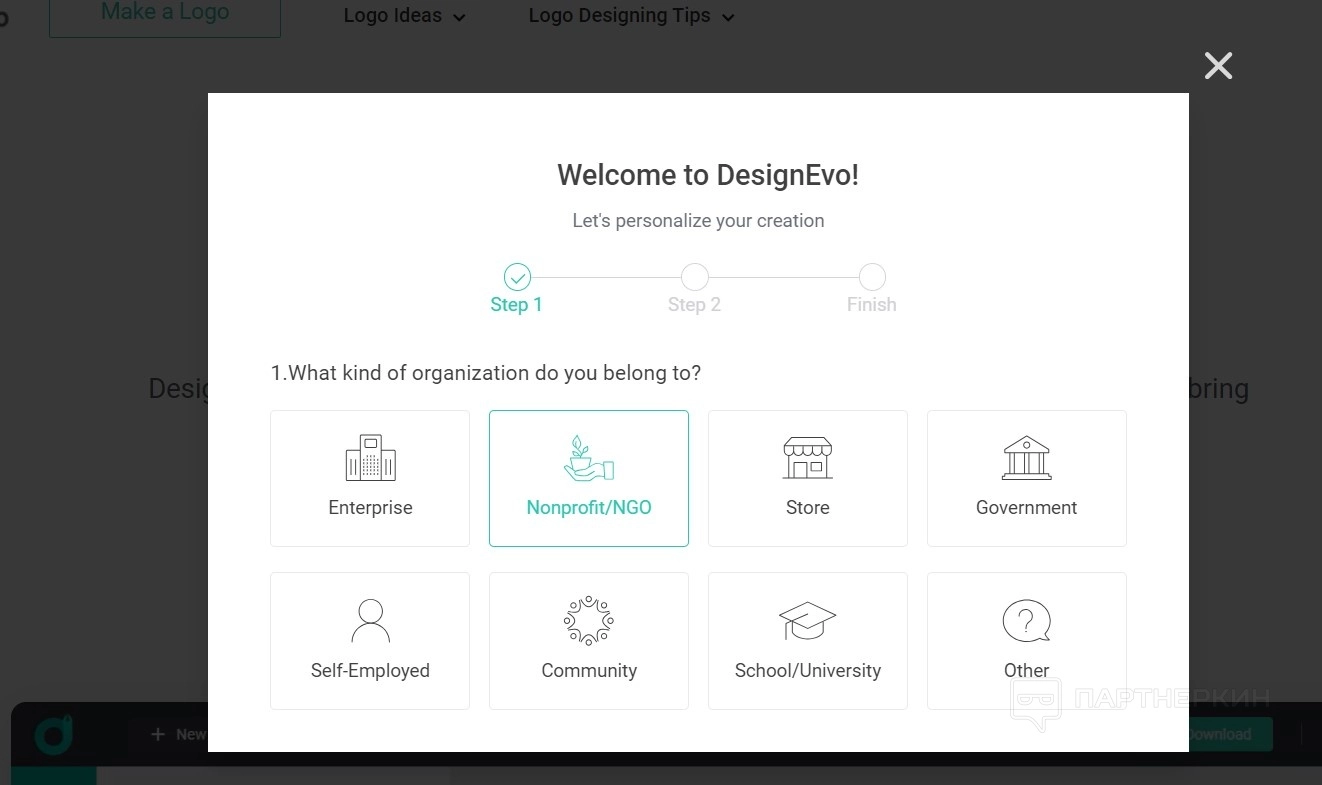The image size is (1322, 785).
Task: Select the Community circle-of-people icon
Action: 588,620
